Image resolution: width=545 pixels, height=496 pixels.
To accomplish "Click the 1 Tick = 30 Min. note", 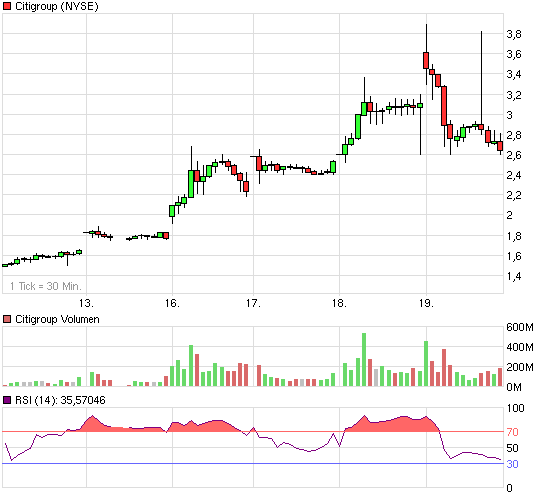I will (x=46, y=286).
